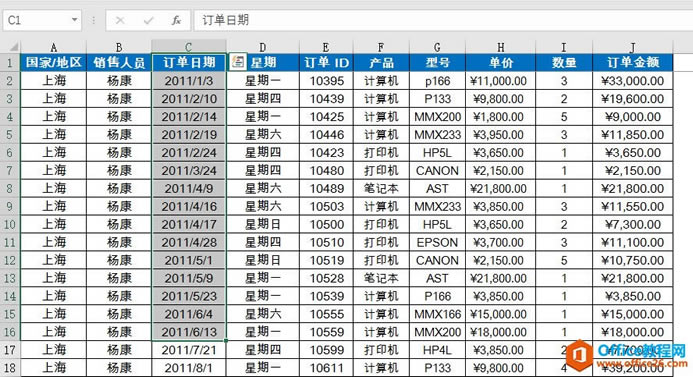Click the 数量 header cell

[x=564, y=62]
